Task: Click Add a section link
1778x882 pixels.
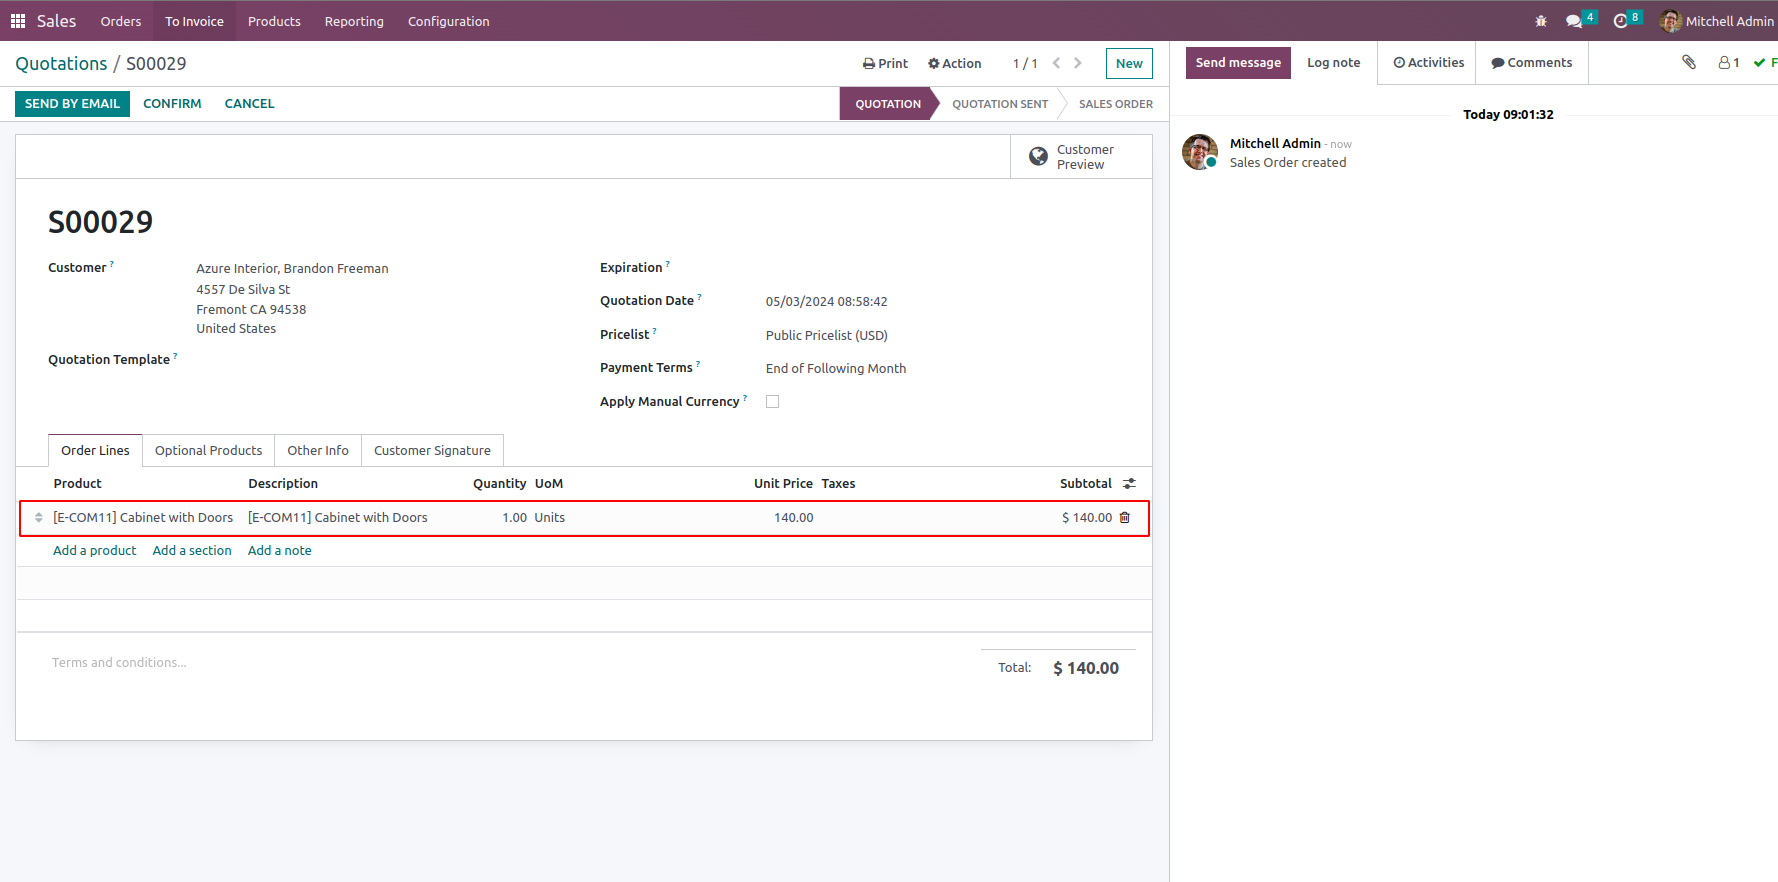Action: [192, 551]
